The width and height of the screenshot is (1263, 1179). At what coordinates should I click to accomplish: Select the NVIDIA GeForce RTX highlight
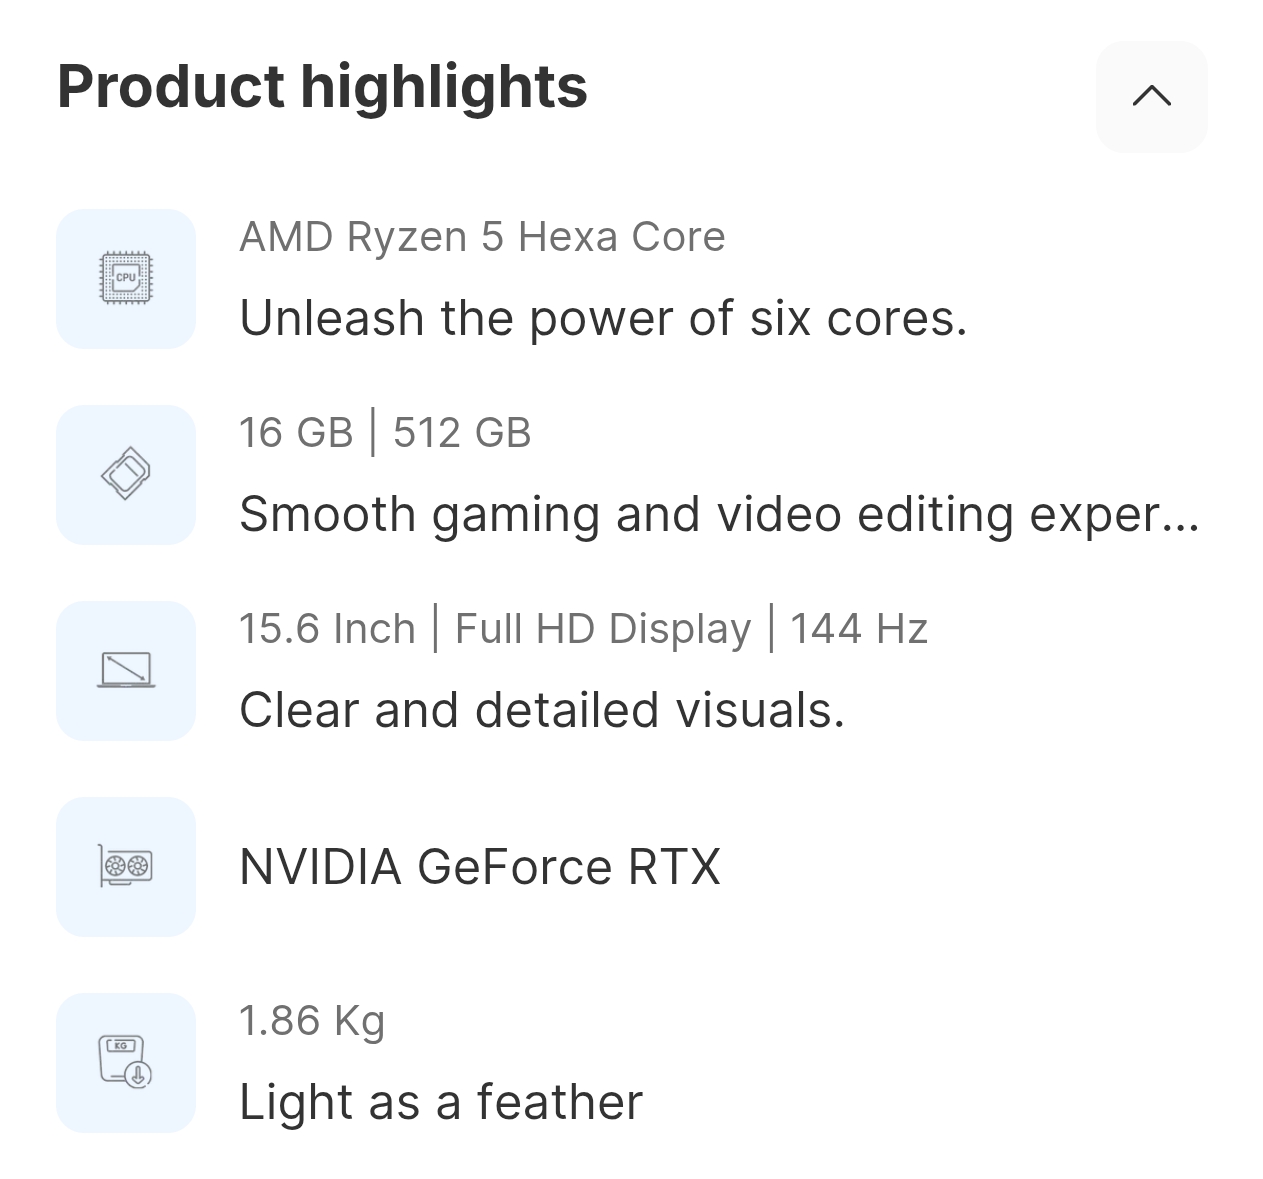tap(480, 866)
